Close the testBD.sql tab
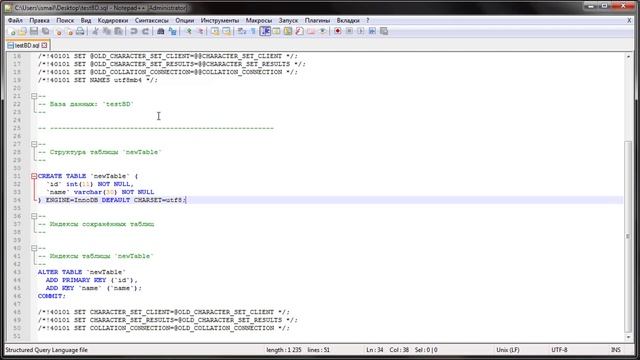The height and width of the screenshot is (360, 640). pos(44,45)
